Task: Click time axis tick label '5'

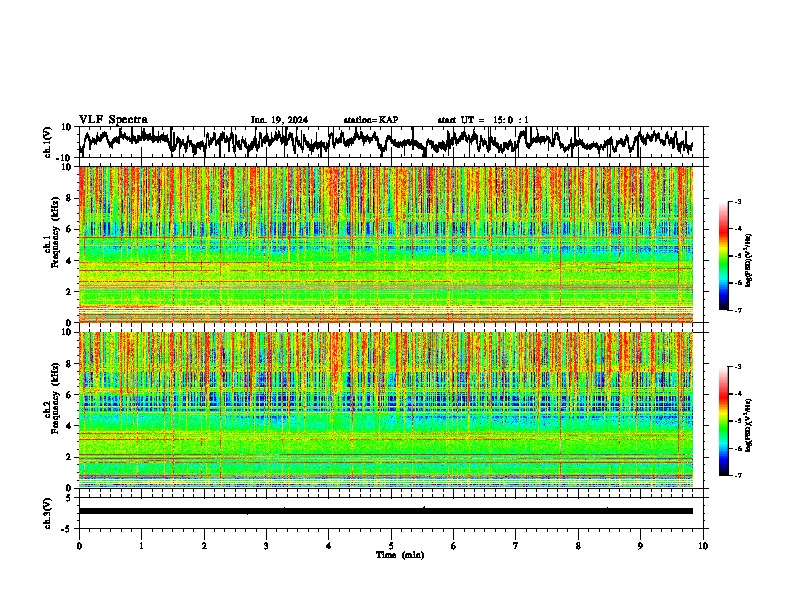Action: pos(391,546)
